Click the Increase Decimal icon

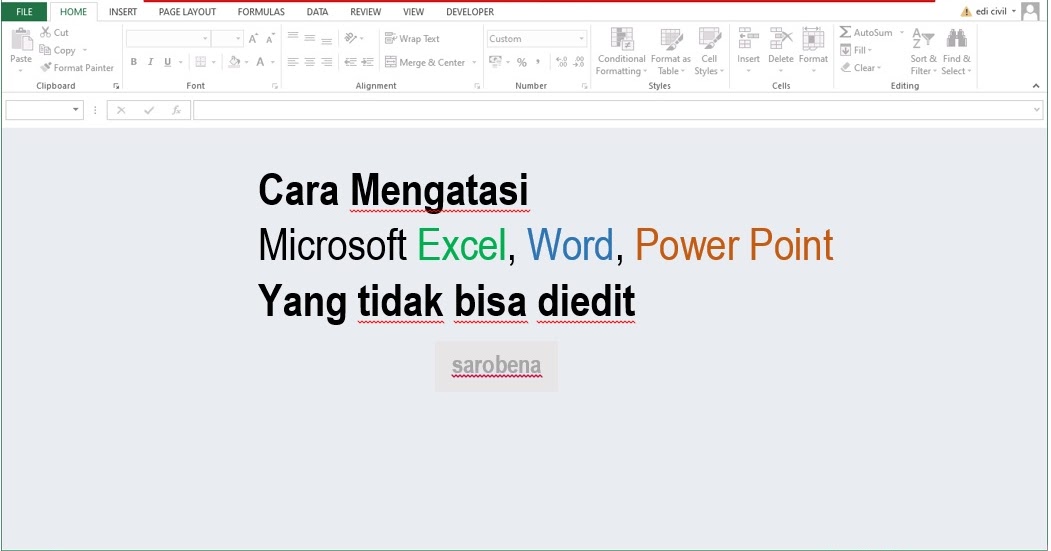(x=562, y=62)
